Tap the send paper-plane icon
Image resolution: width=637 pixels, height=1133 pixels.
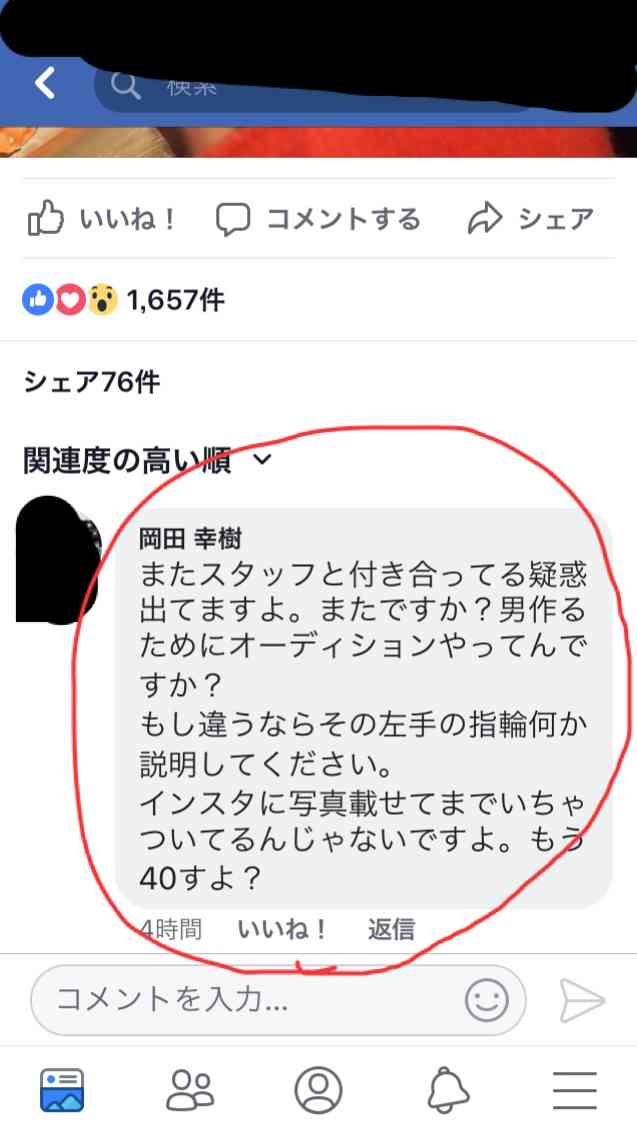coord(581,1001)
